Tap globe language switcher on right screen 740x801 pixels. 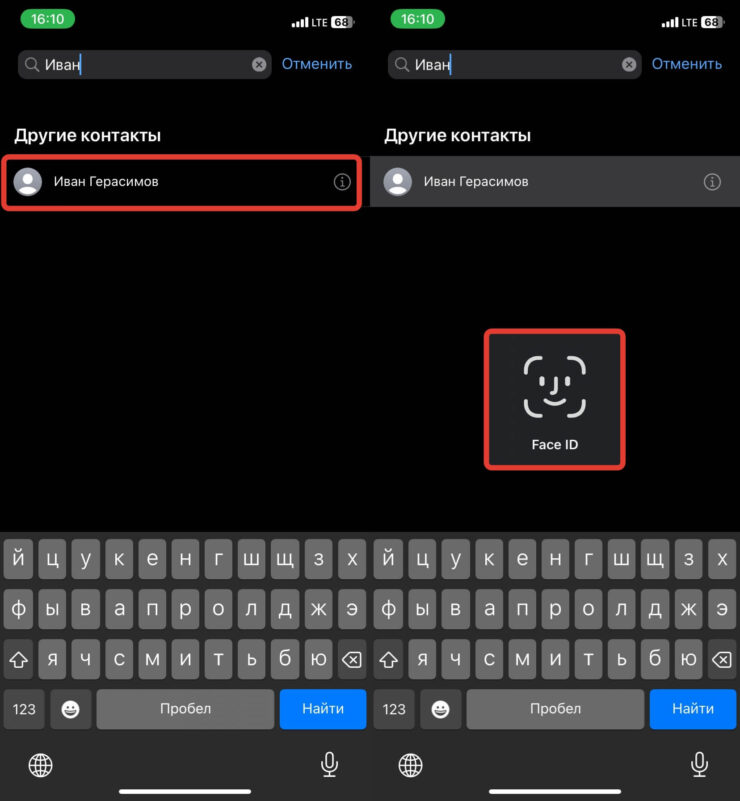411,765
